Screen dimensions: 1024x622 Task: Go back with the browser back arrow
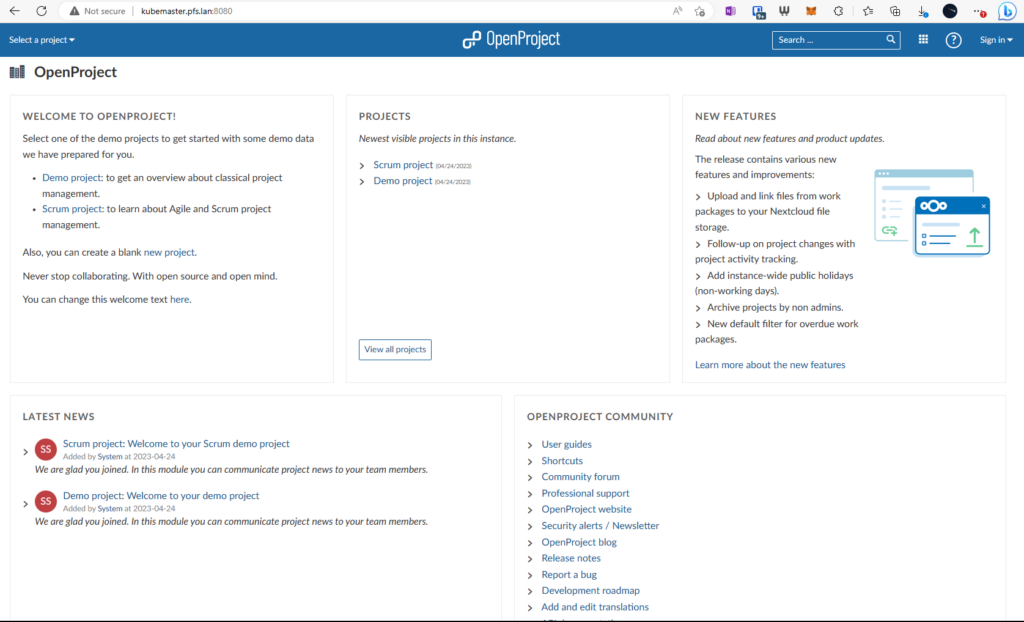[x=14, y=11]
